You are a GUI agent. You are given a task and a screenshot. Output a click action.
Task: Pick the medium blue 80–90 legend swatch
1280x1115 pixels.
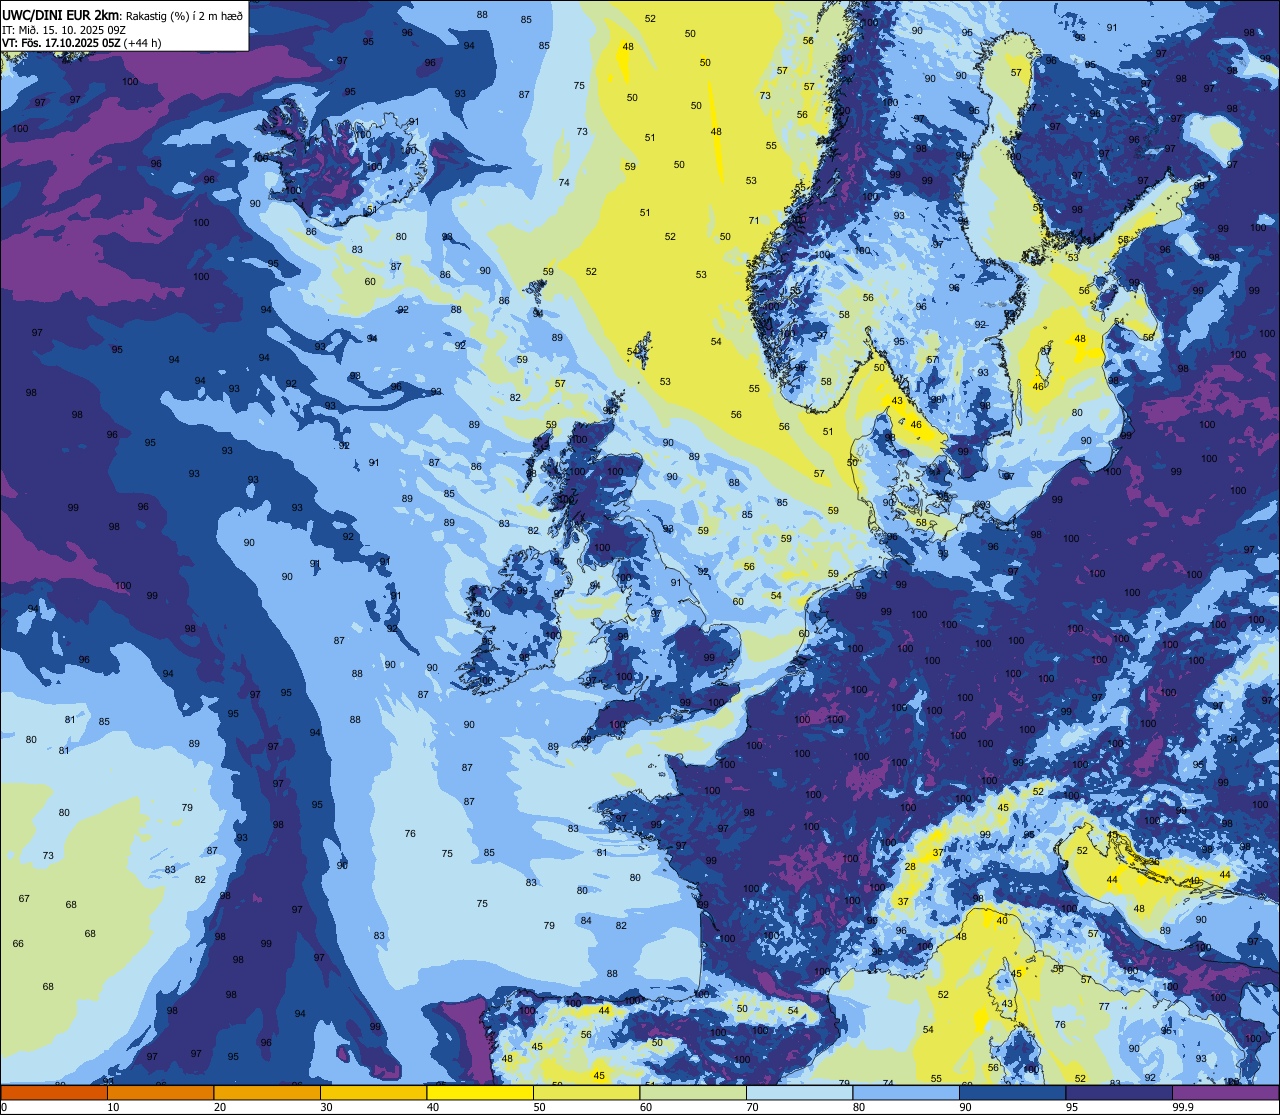(906, 1092)
